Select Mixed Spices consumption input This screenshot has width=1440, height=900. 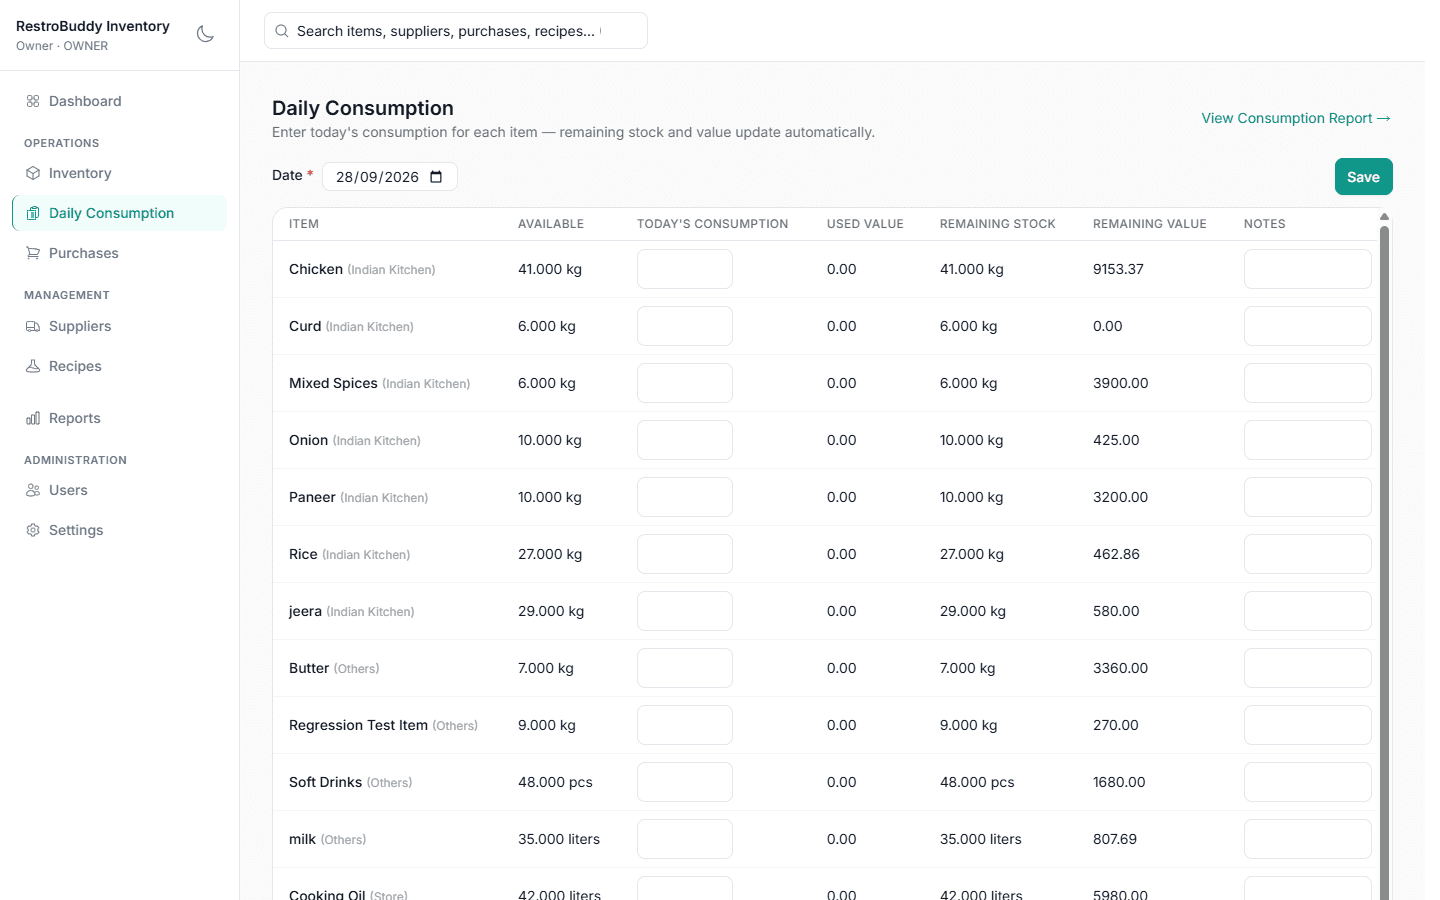(685, 383)
